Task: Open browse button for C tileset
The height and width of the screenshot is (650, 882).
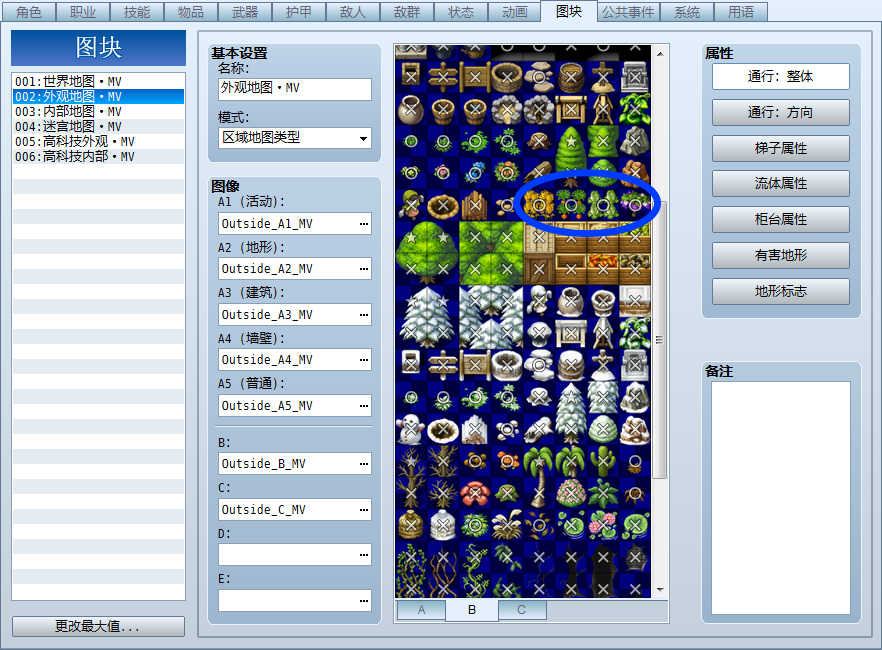Action: pos(364,510)
